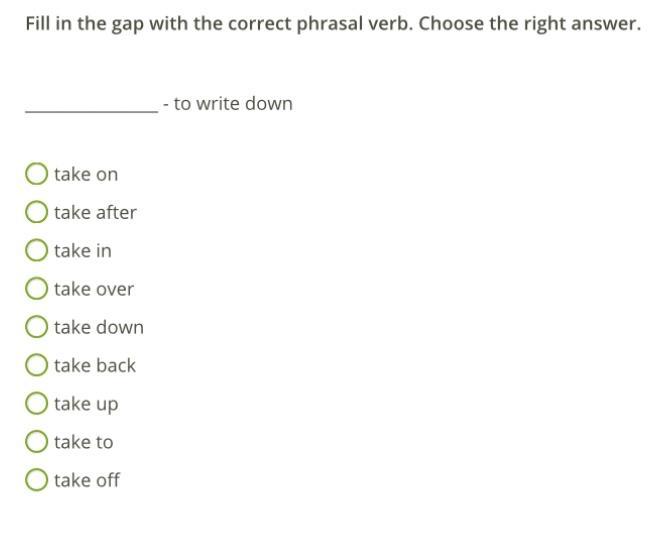Select the 'take up' radio button circle
The height and width of the screenshot is (541, 655).
click(x=36, y=404)
